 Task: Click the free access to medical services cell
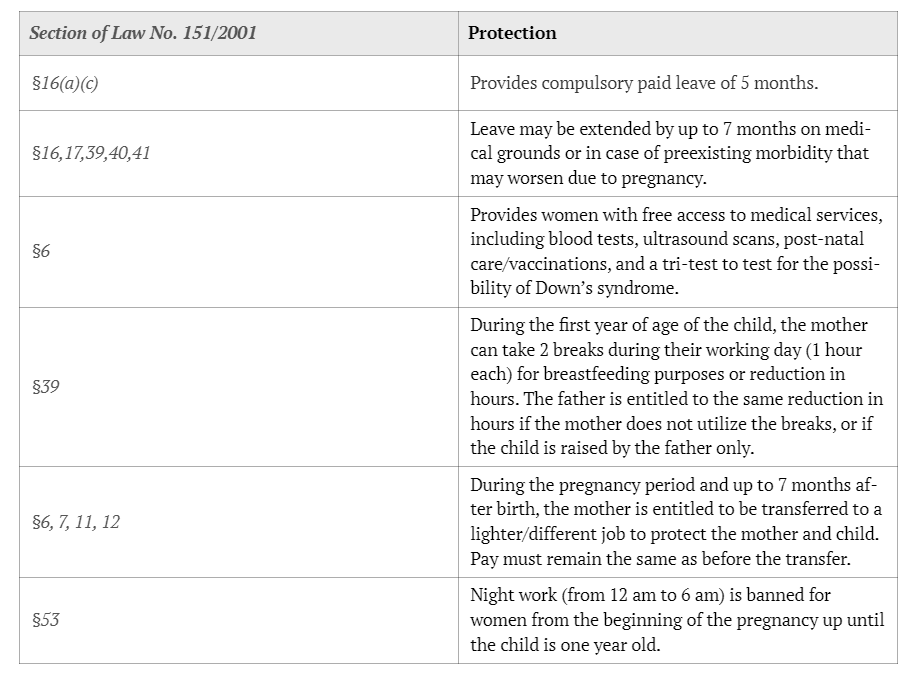(677, 251)
